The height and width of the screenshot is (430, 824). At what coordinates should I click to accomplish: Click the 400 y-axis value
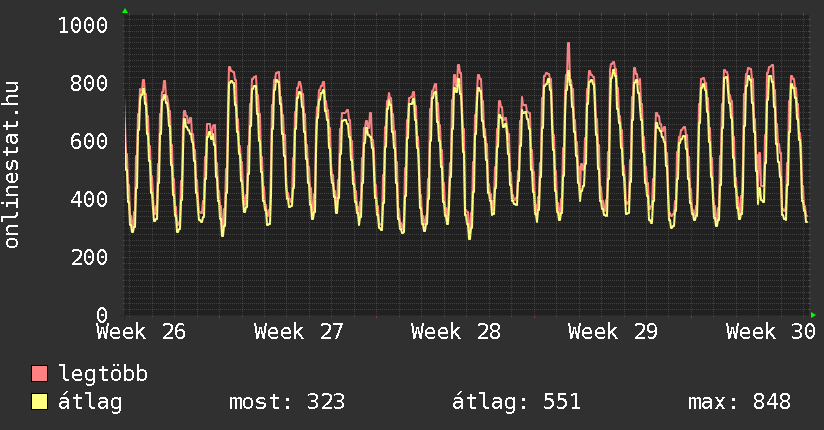coord(89,199)
